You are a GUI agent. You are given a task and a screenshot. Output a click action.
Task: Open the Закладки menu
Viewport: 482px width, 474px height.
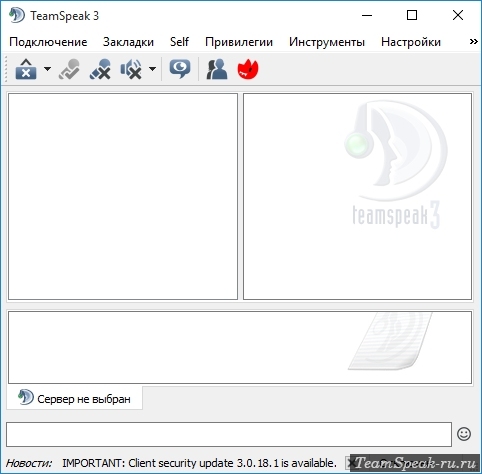(x=128, y=42)
